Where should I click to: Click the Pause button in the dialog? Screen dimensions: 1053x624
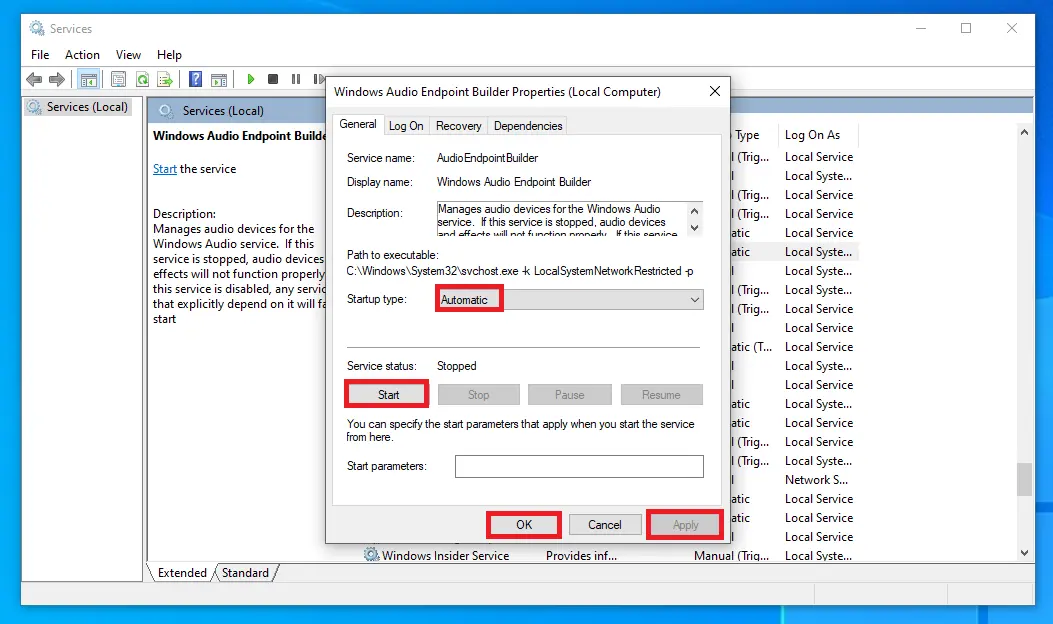click(569, 394)
